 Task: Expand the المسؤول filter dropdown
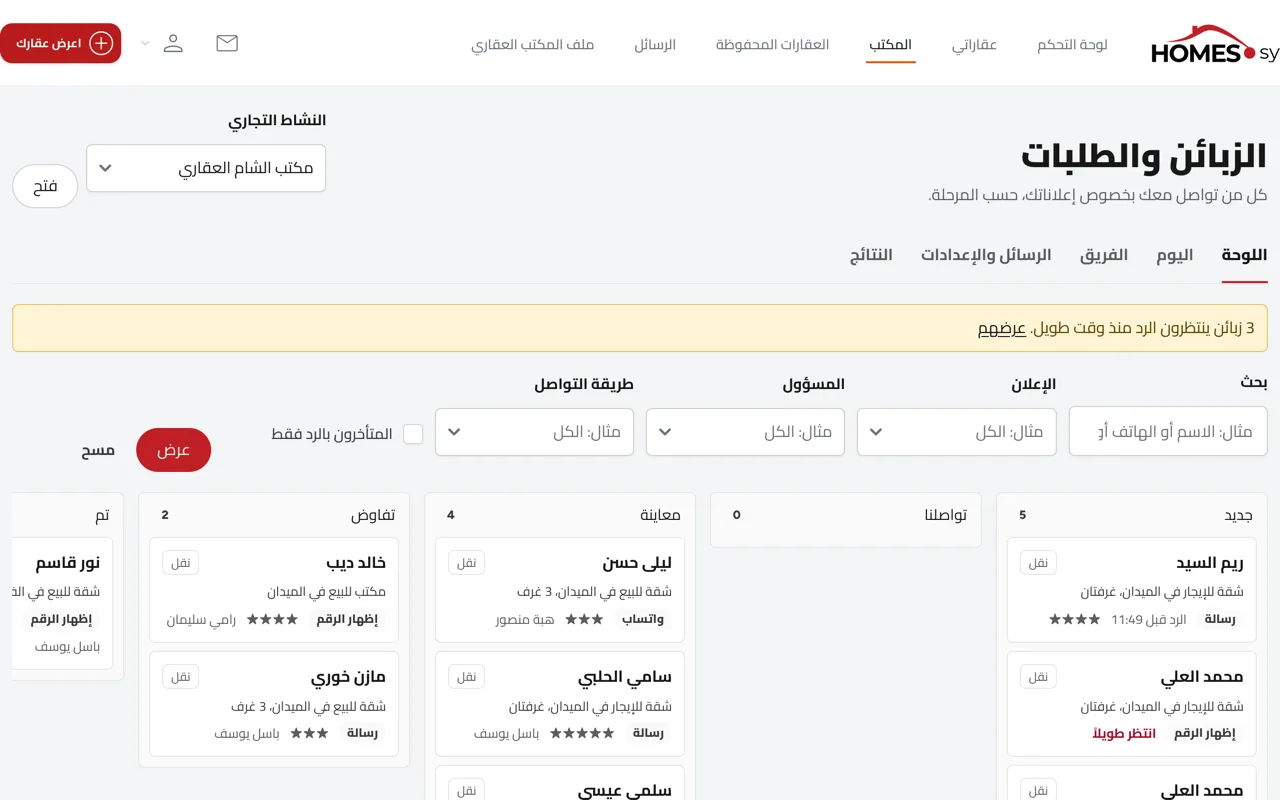pyautogui.click(x=745, y=432)
